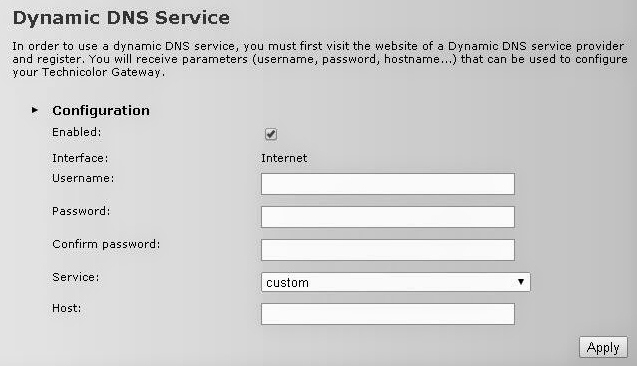Click the Confirm password: label
Image resolution: width=637 pixels, height=366 pixels.
pos(106,244)
